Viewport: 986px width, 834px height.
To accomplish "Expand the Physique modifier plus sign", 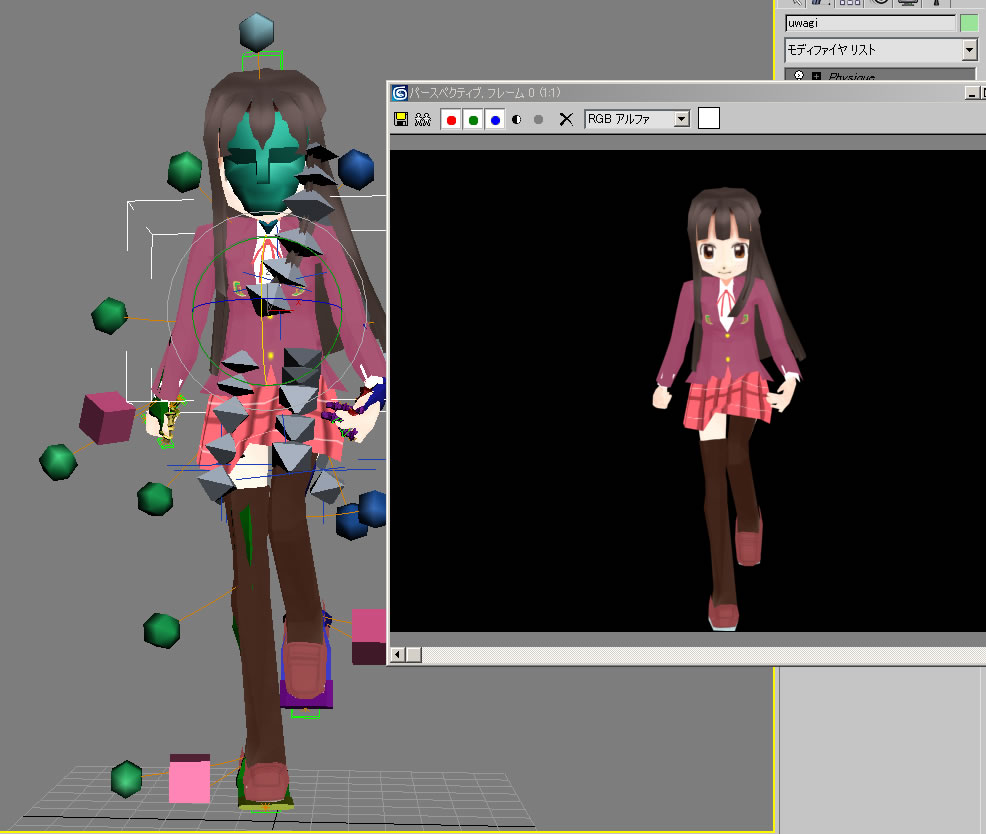I will click(816, 76).
